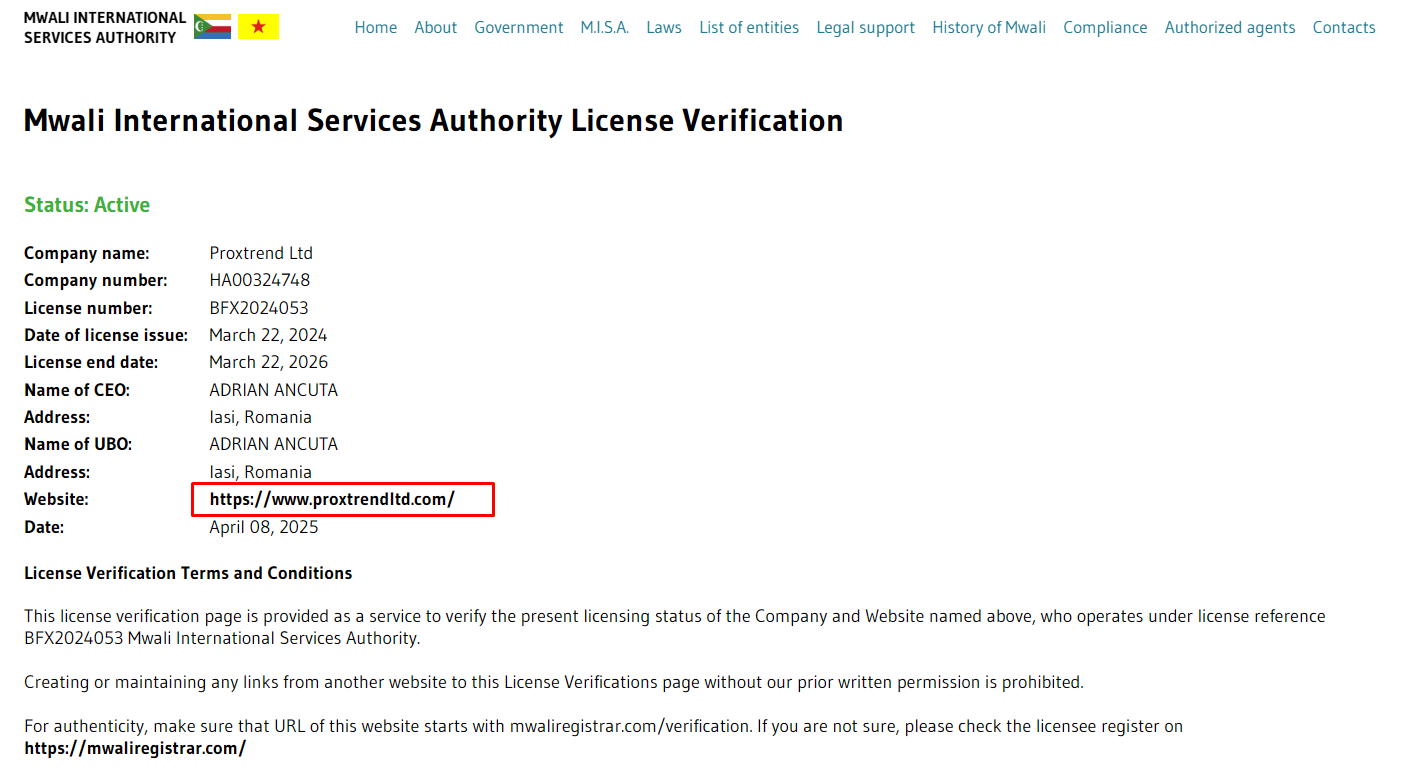Read the History of Mwali page
Viewport: 1405px width, 770px height.
click(x=988, y=28)
